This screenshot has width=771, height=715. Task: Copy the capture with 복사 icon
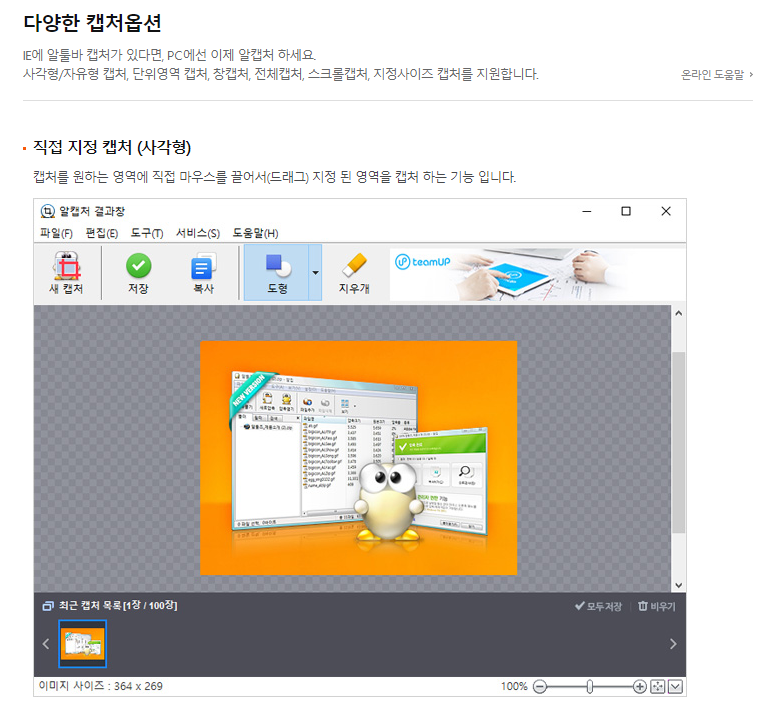coord(203,272)
